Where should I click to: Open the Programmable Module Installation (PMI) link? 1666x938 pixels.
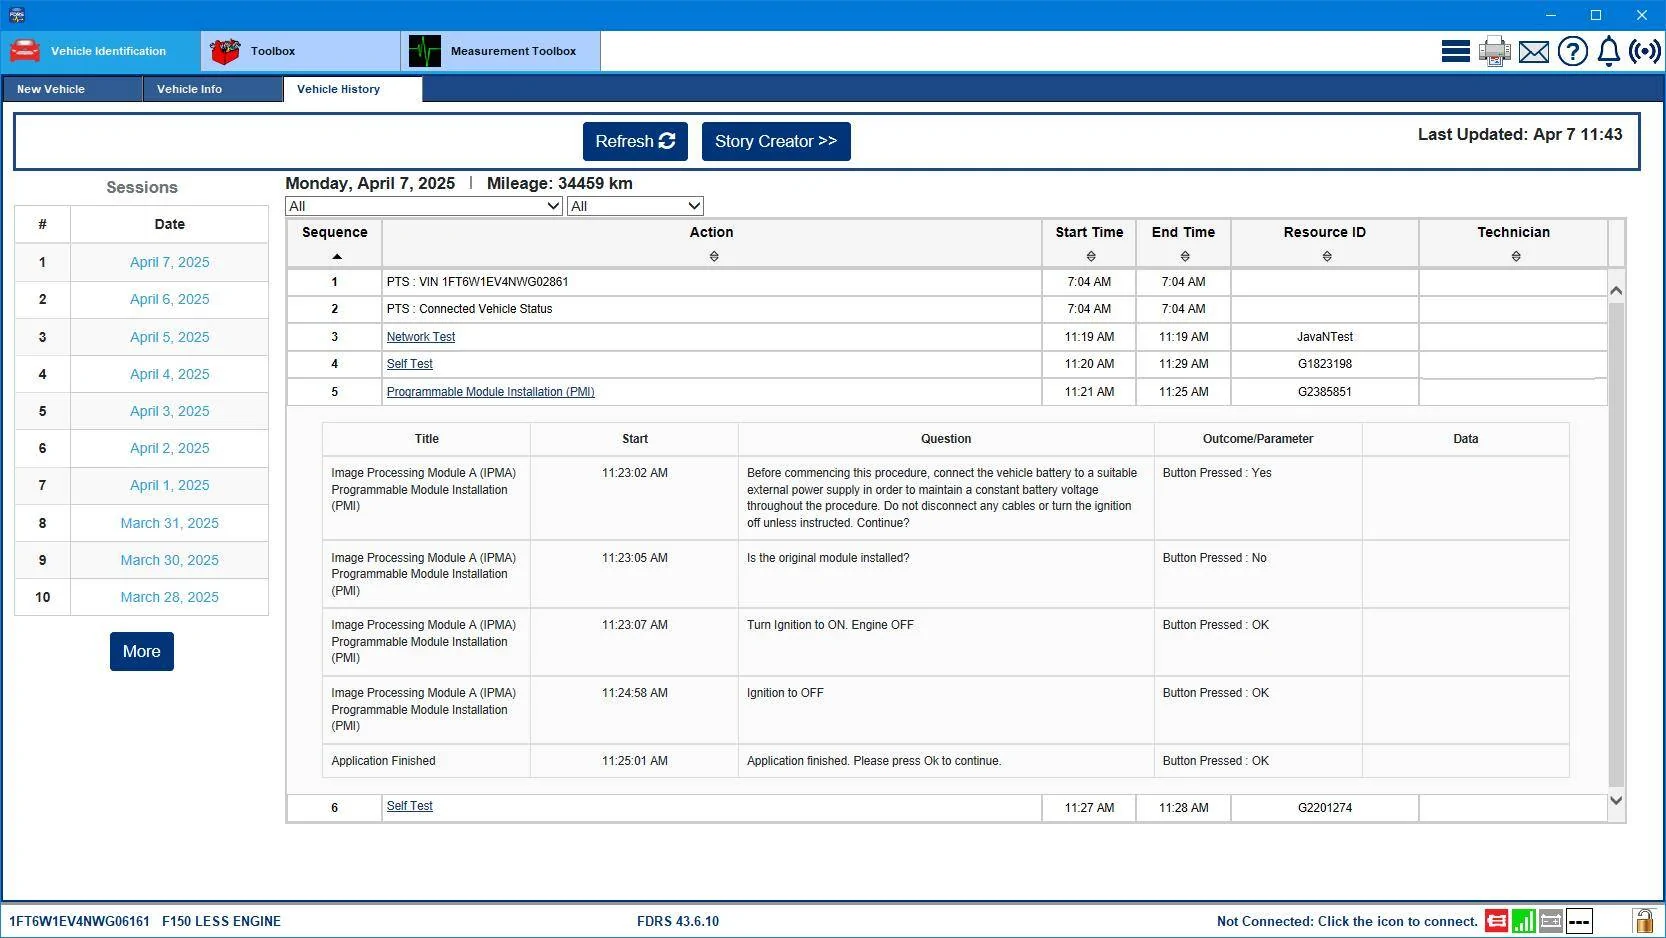(x=490, y=392)
